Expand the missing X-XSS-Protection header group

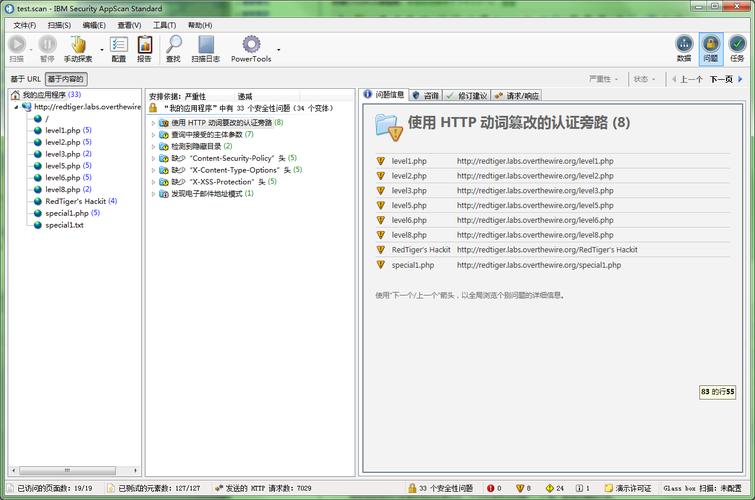pos(153,182)
